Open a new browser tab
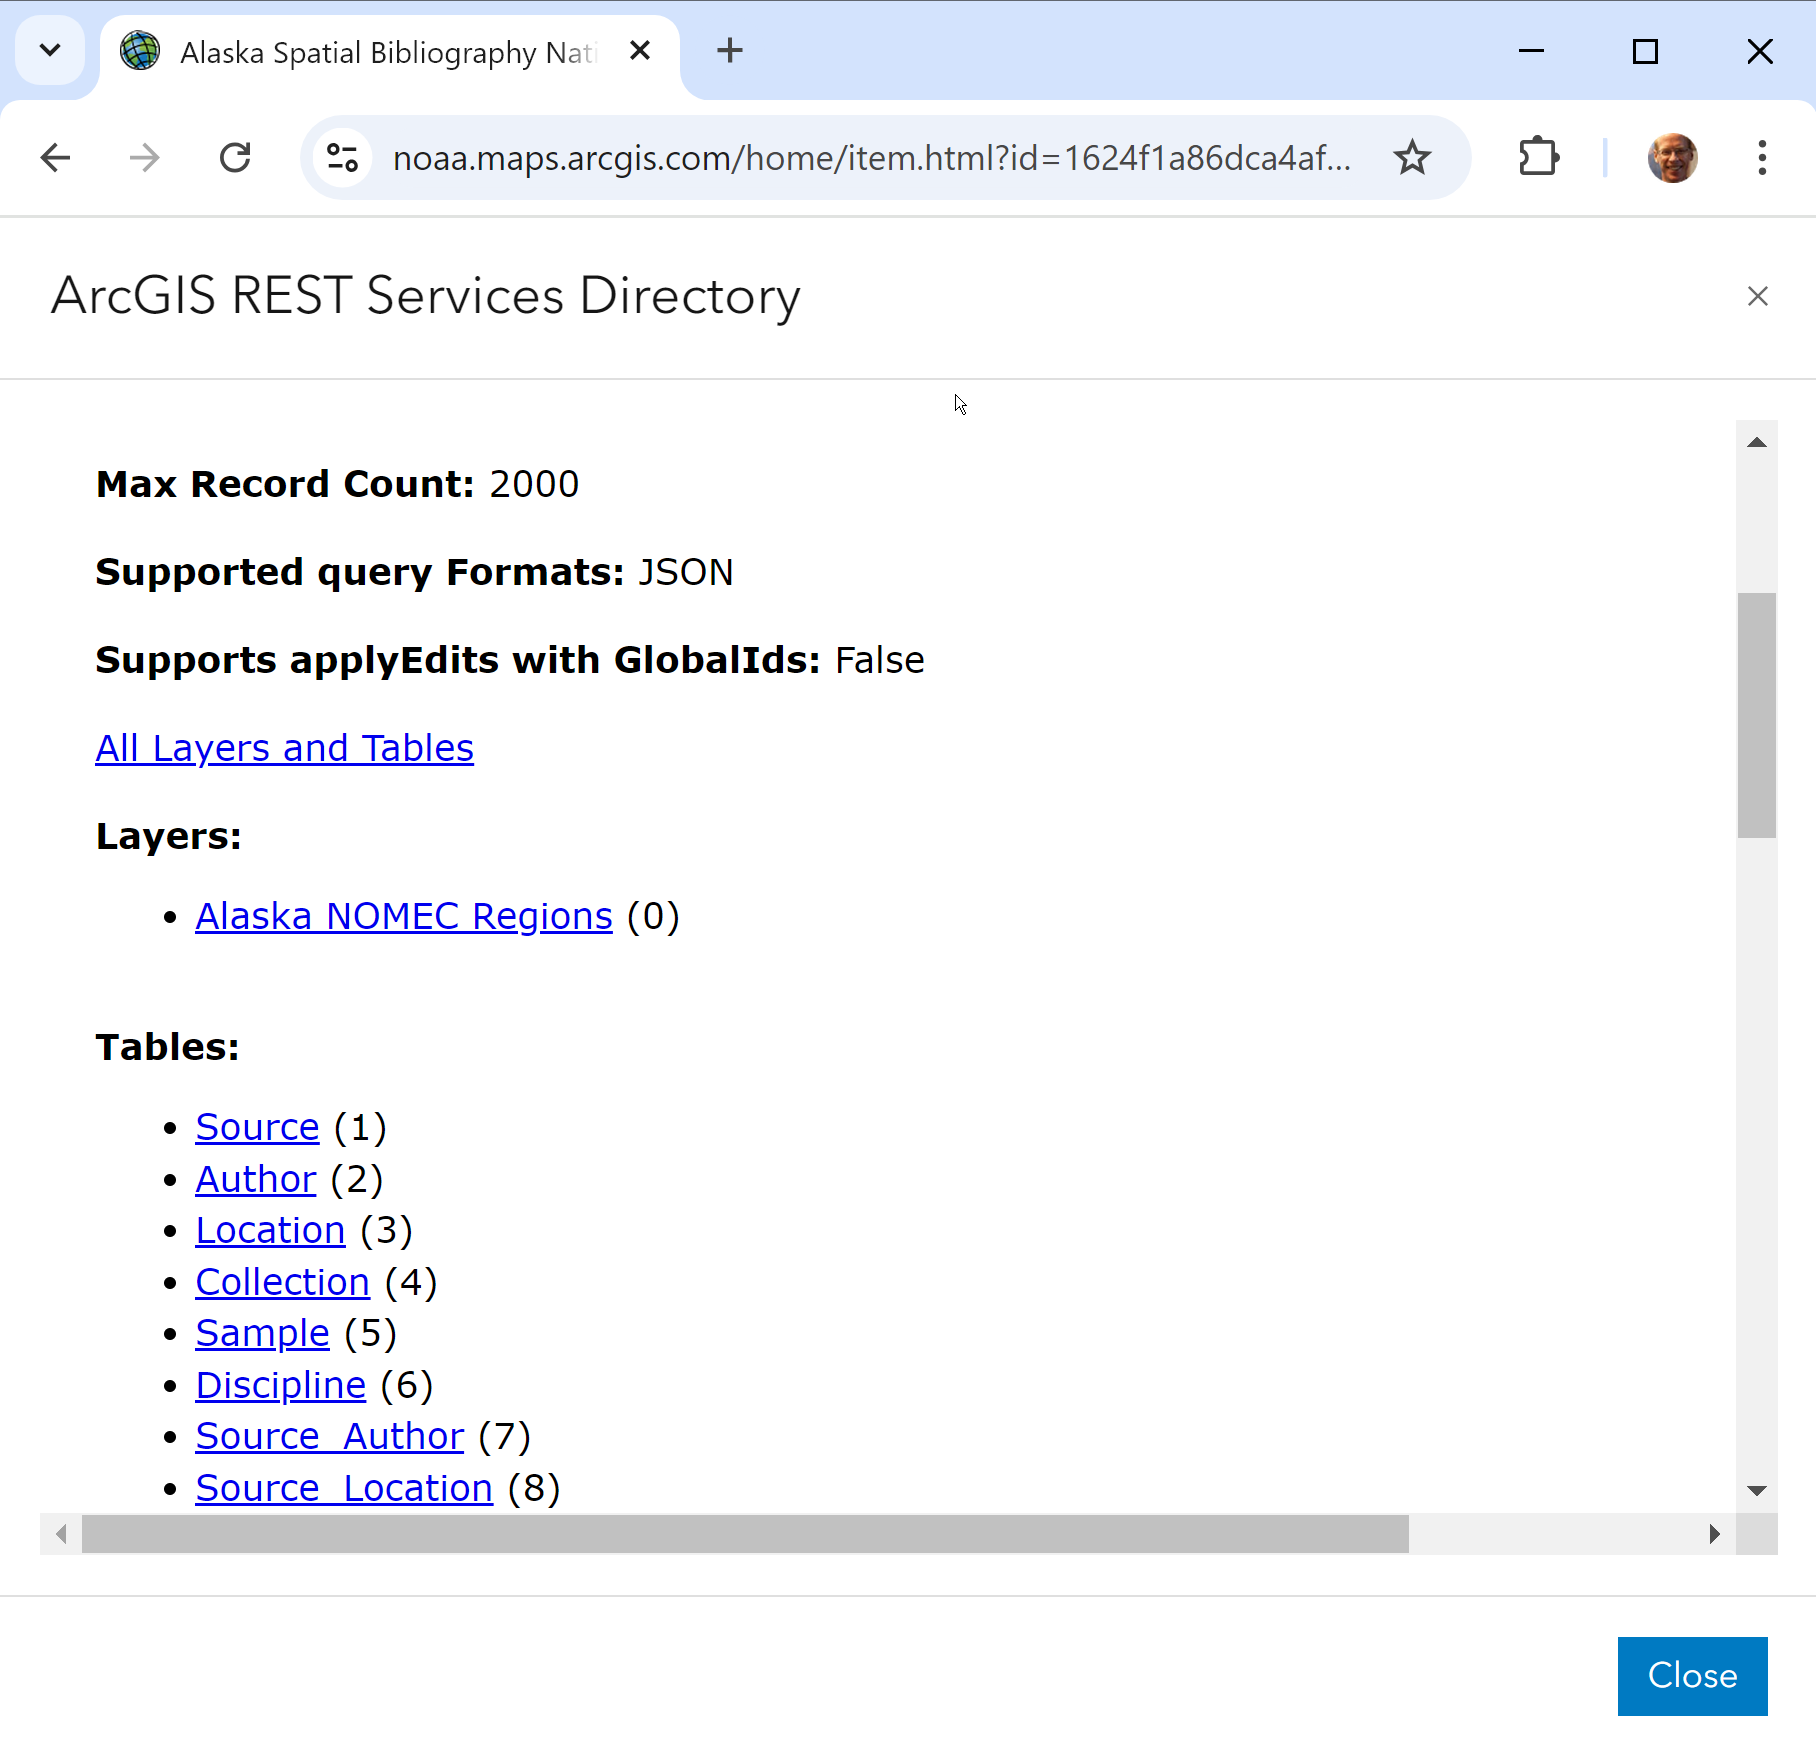 (729, 51)
